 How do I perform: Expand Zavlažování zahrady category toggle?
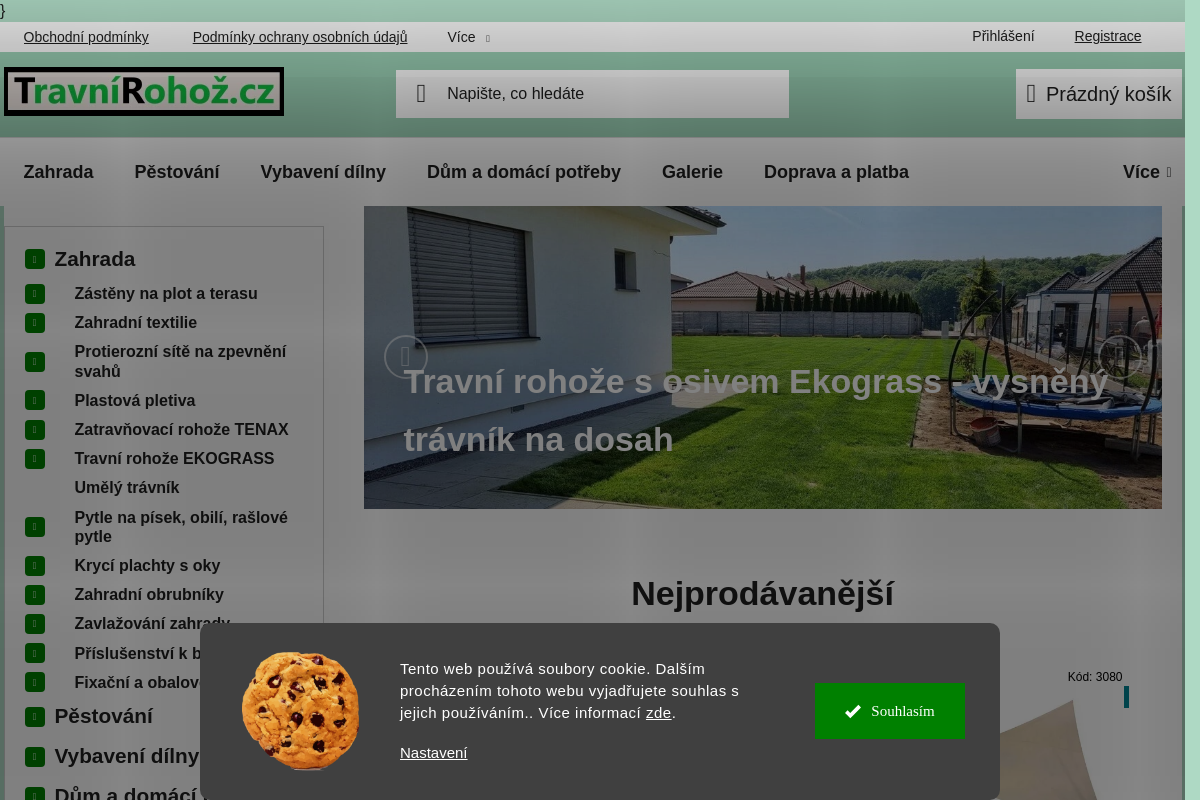35,624
